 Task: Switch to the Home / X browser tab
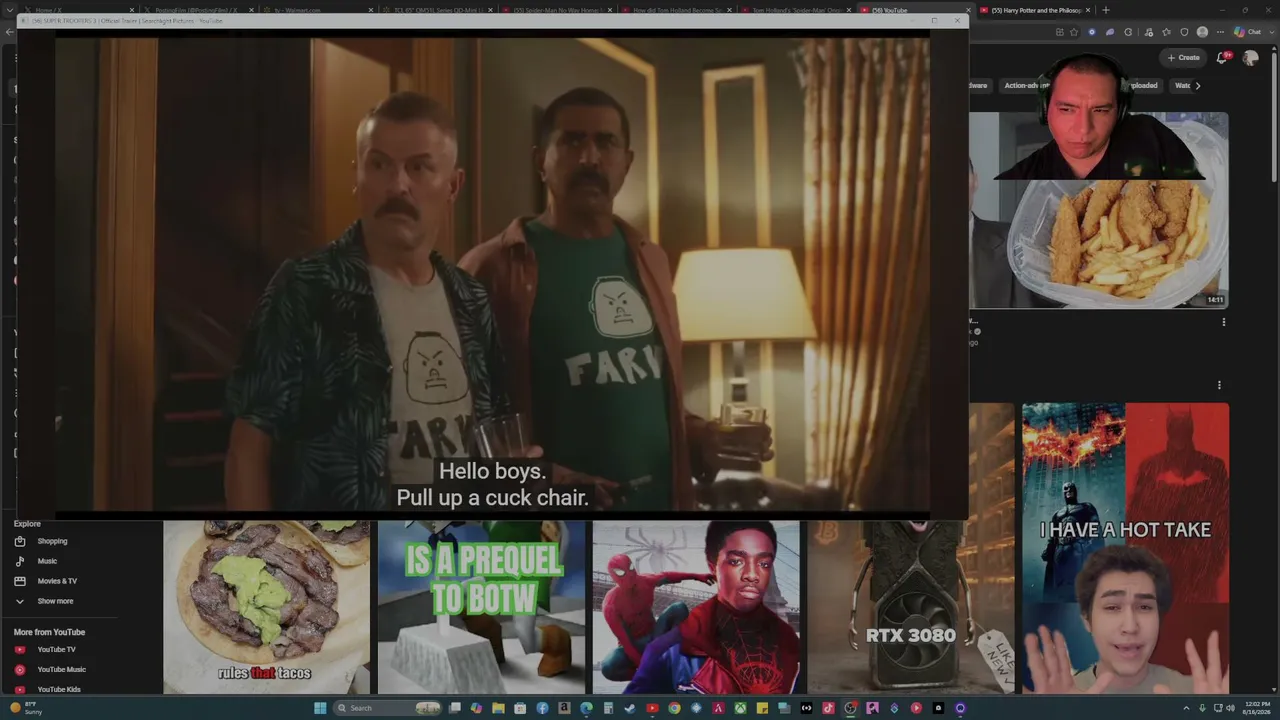tap(76, 10)
